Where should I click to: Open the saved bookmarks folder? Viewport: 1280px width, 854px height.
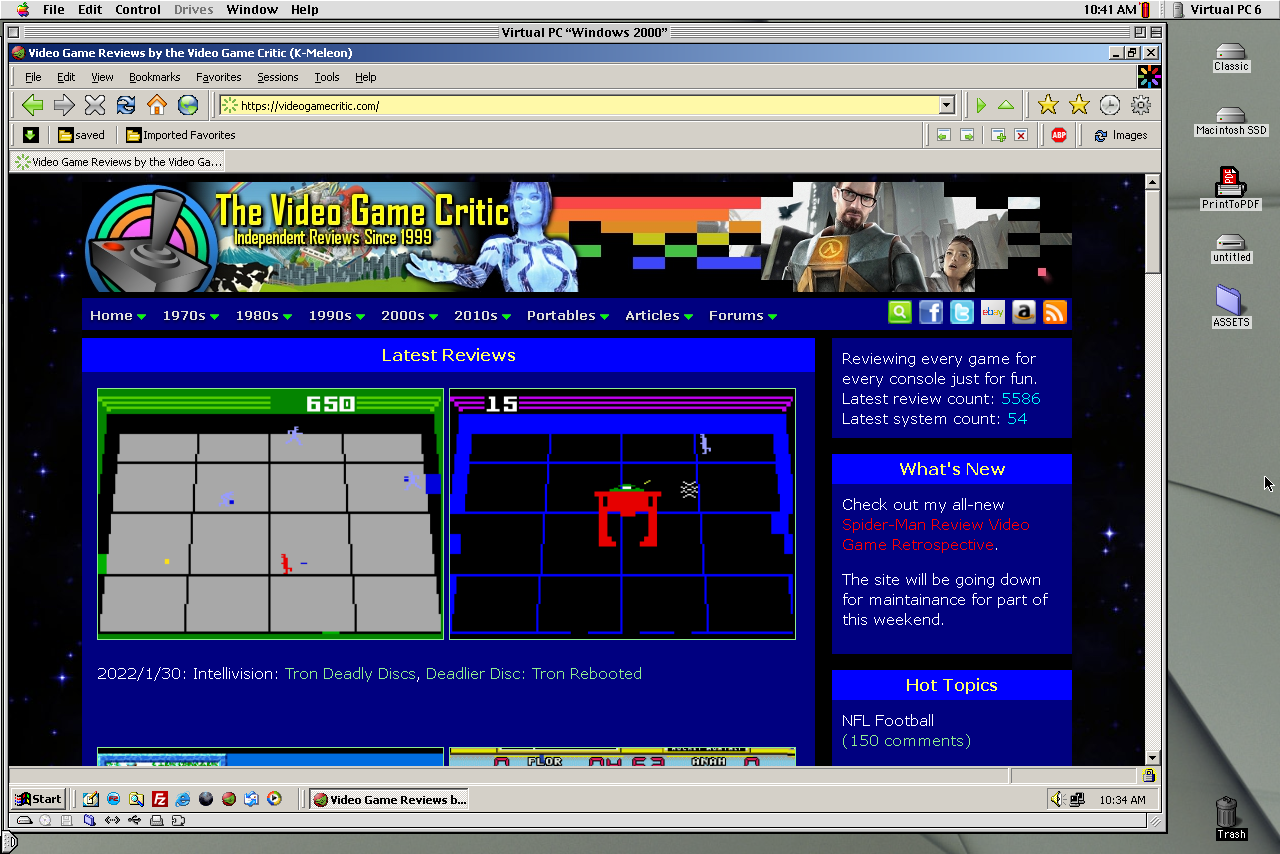click(81, 135)
